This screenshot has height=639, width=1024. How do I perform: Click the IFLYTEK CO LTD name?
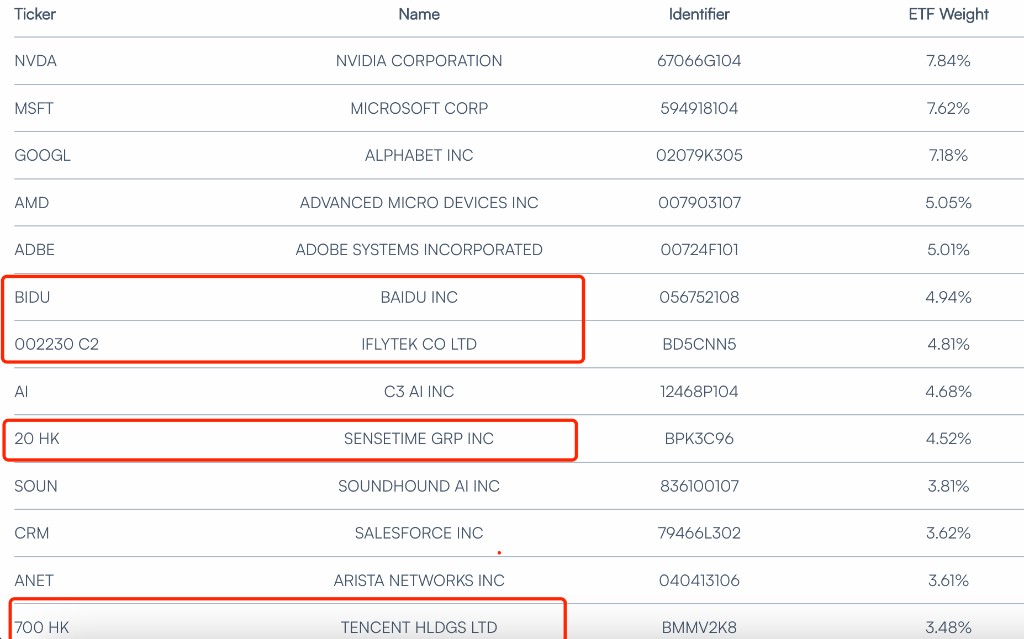pos(419,344)
